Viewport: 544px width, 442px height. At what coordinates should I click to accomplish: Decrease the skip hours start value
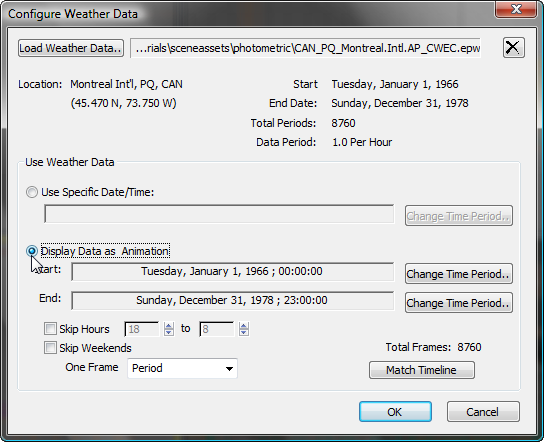point(169,332)
